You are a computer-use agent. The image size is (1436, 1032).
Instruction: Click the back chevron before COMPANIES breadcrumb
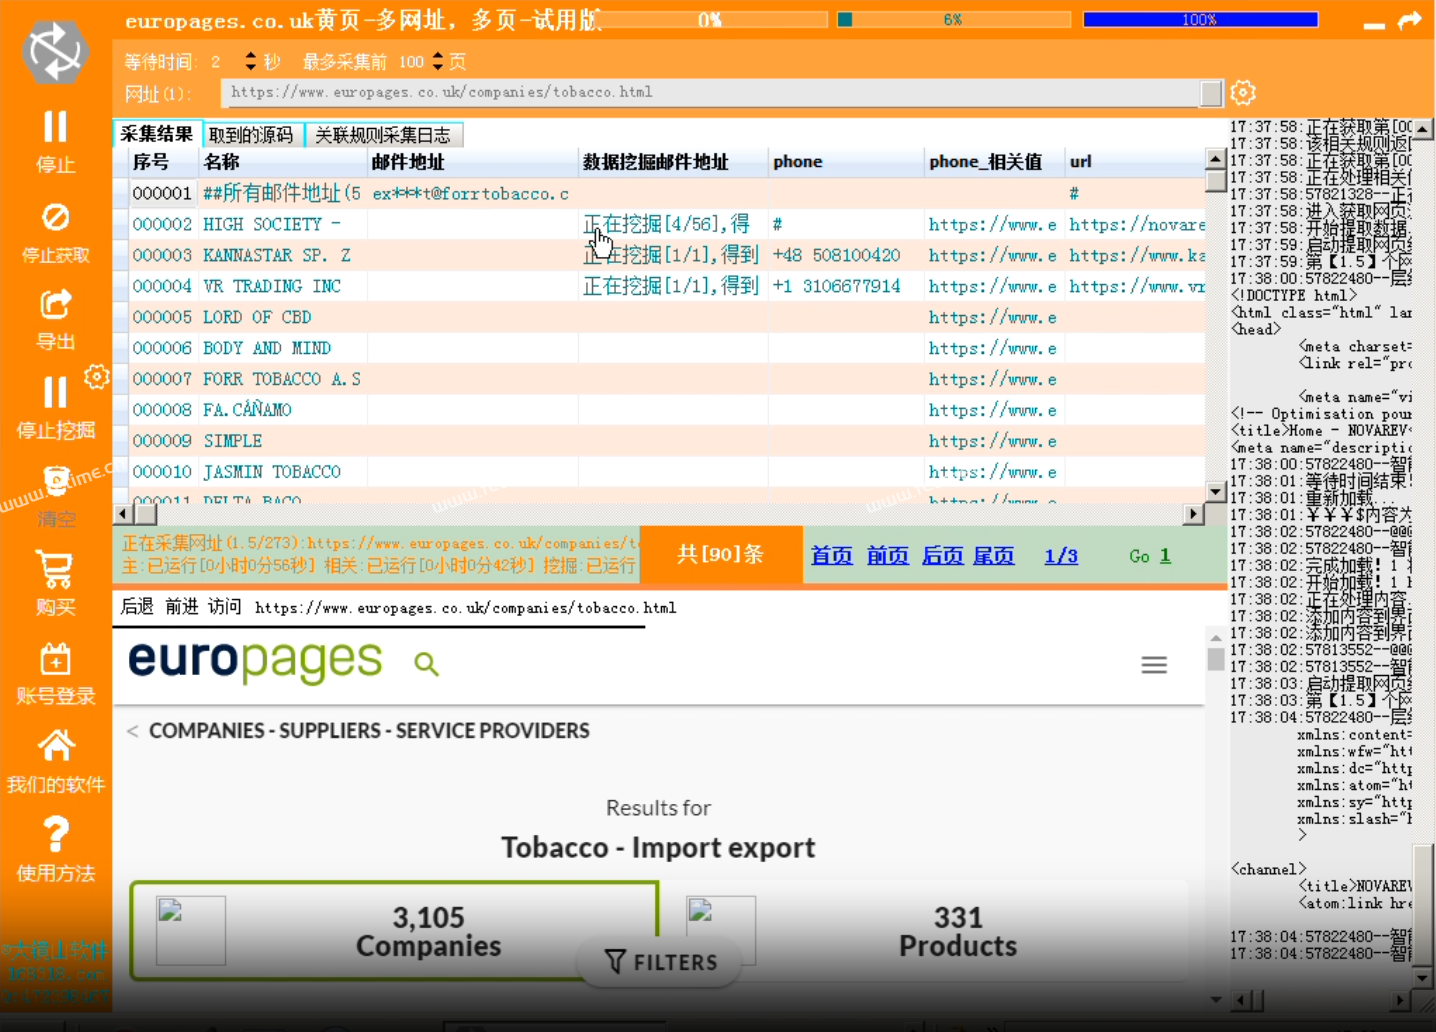point(132,731)
